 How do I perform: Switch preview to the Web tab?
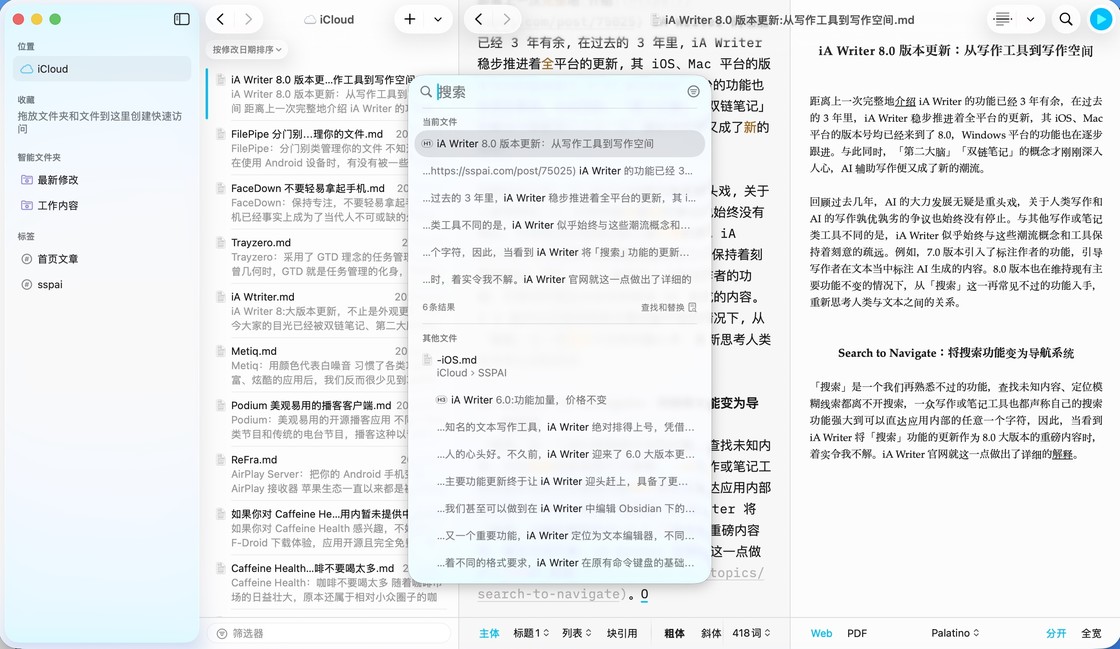coord(821,633)
